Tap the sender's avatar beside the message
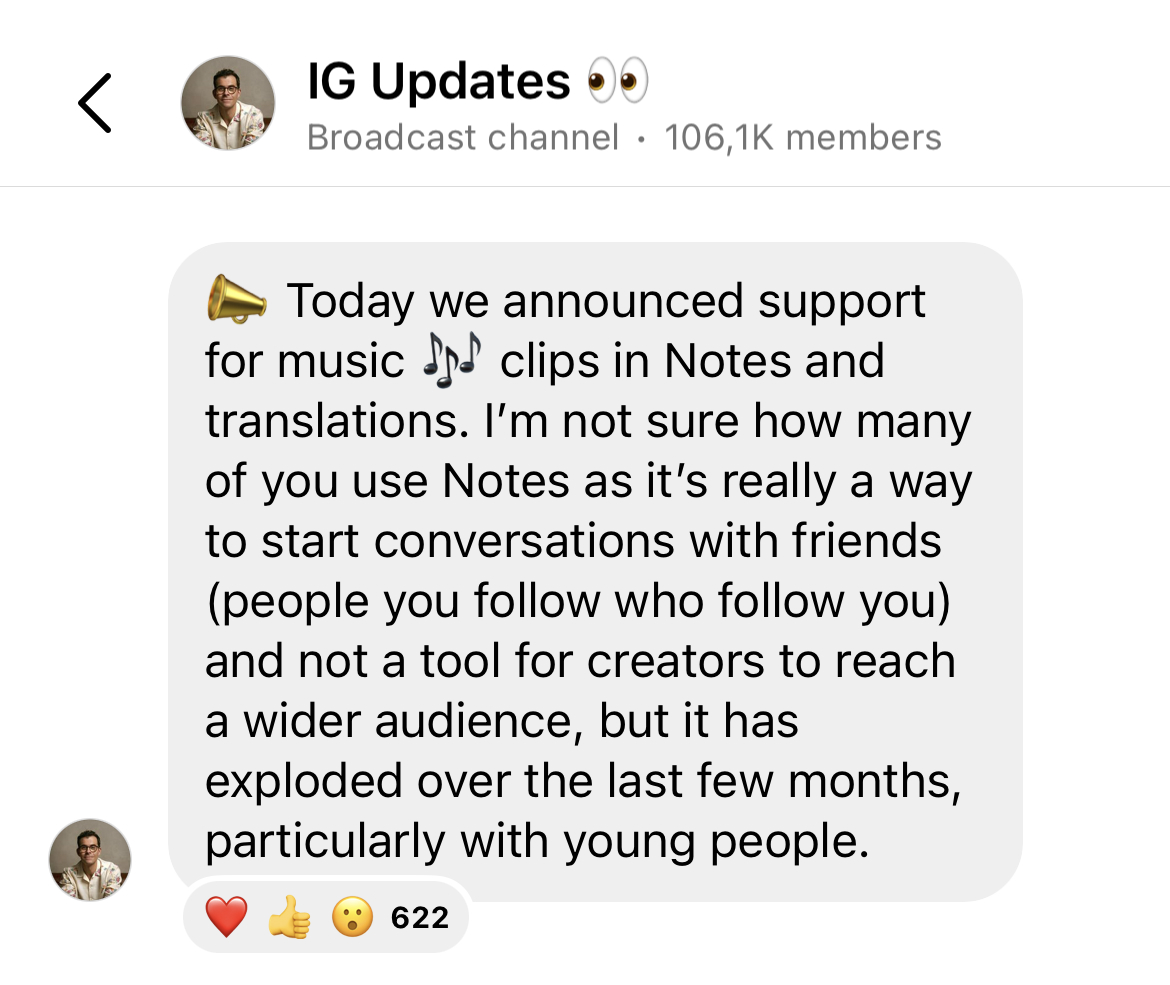1170x985 pixels. [89, 859]
